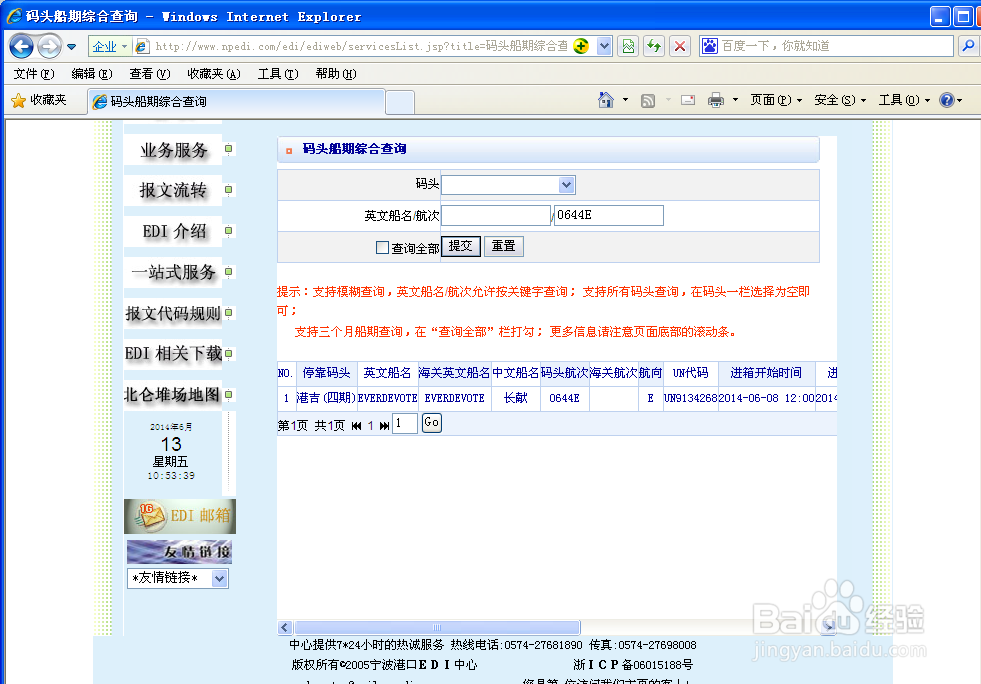Open the EDI 介绍 sidebar item
Image resolution: width=981 pixels, height=684 pixels.
[x=173, y=232]
